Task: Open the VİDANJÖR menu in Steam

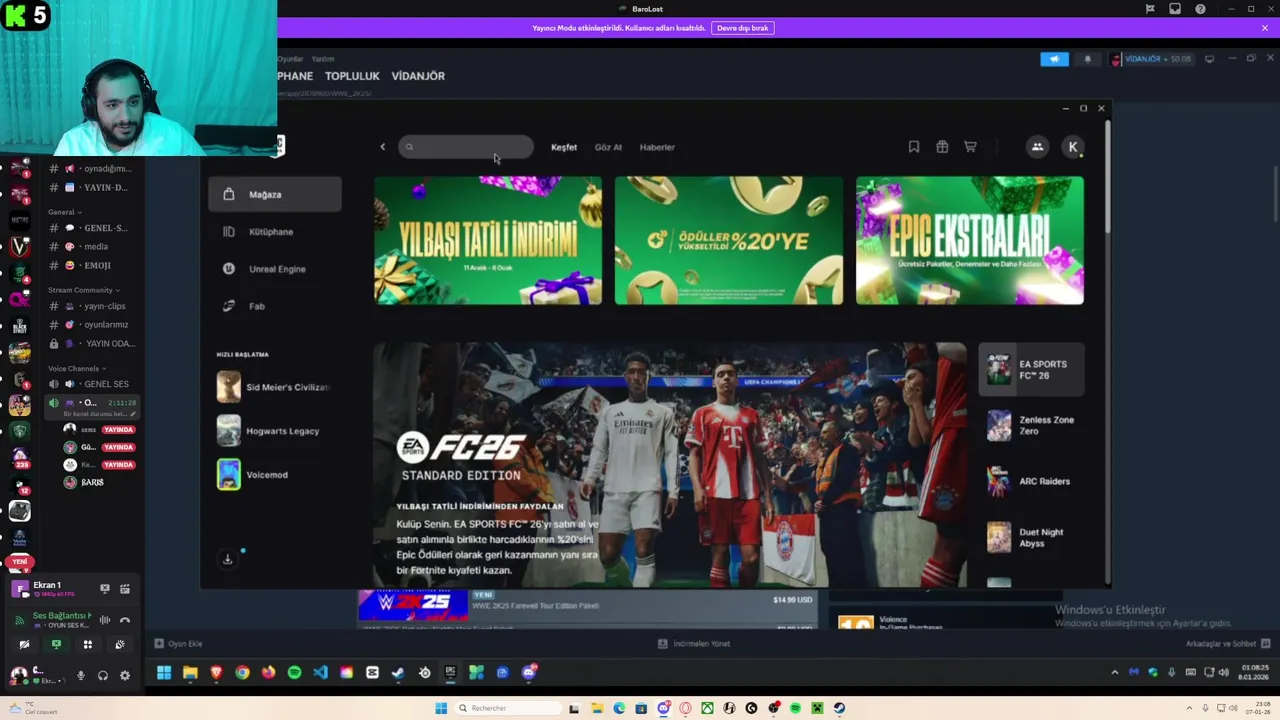Action: pos(418,76)
